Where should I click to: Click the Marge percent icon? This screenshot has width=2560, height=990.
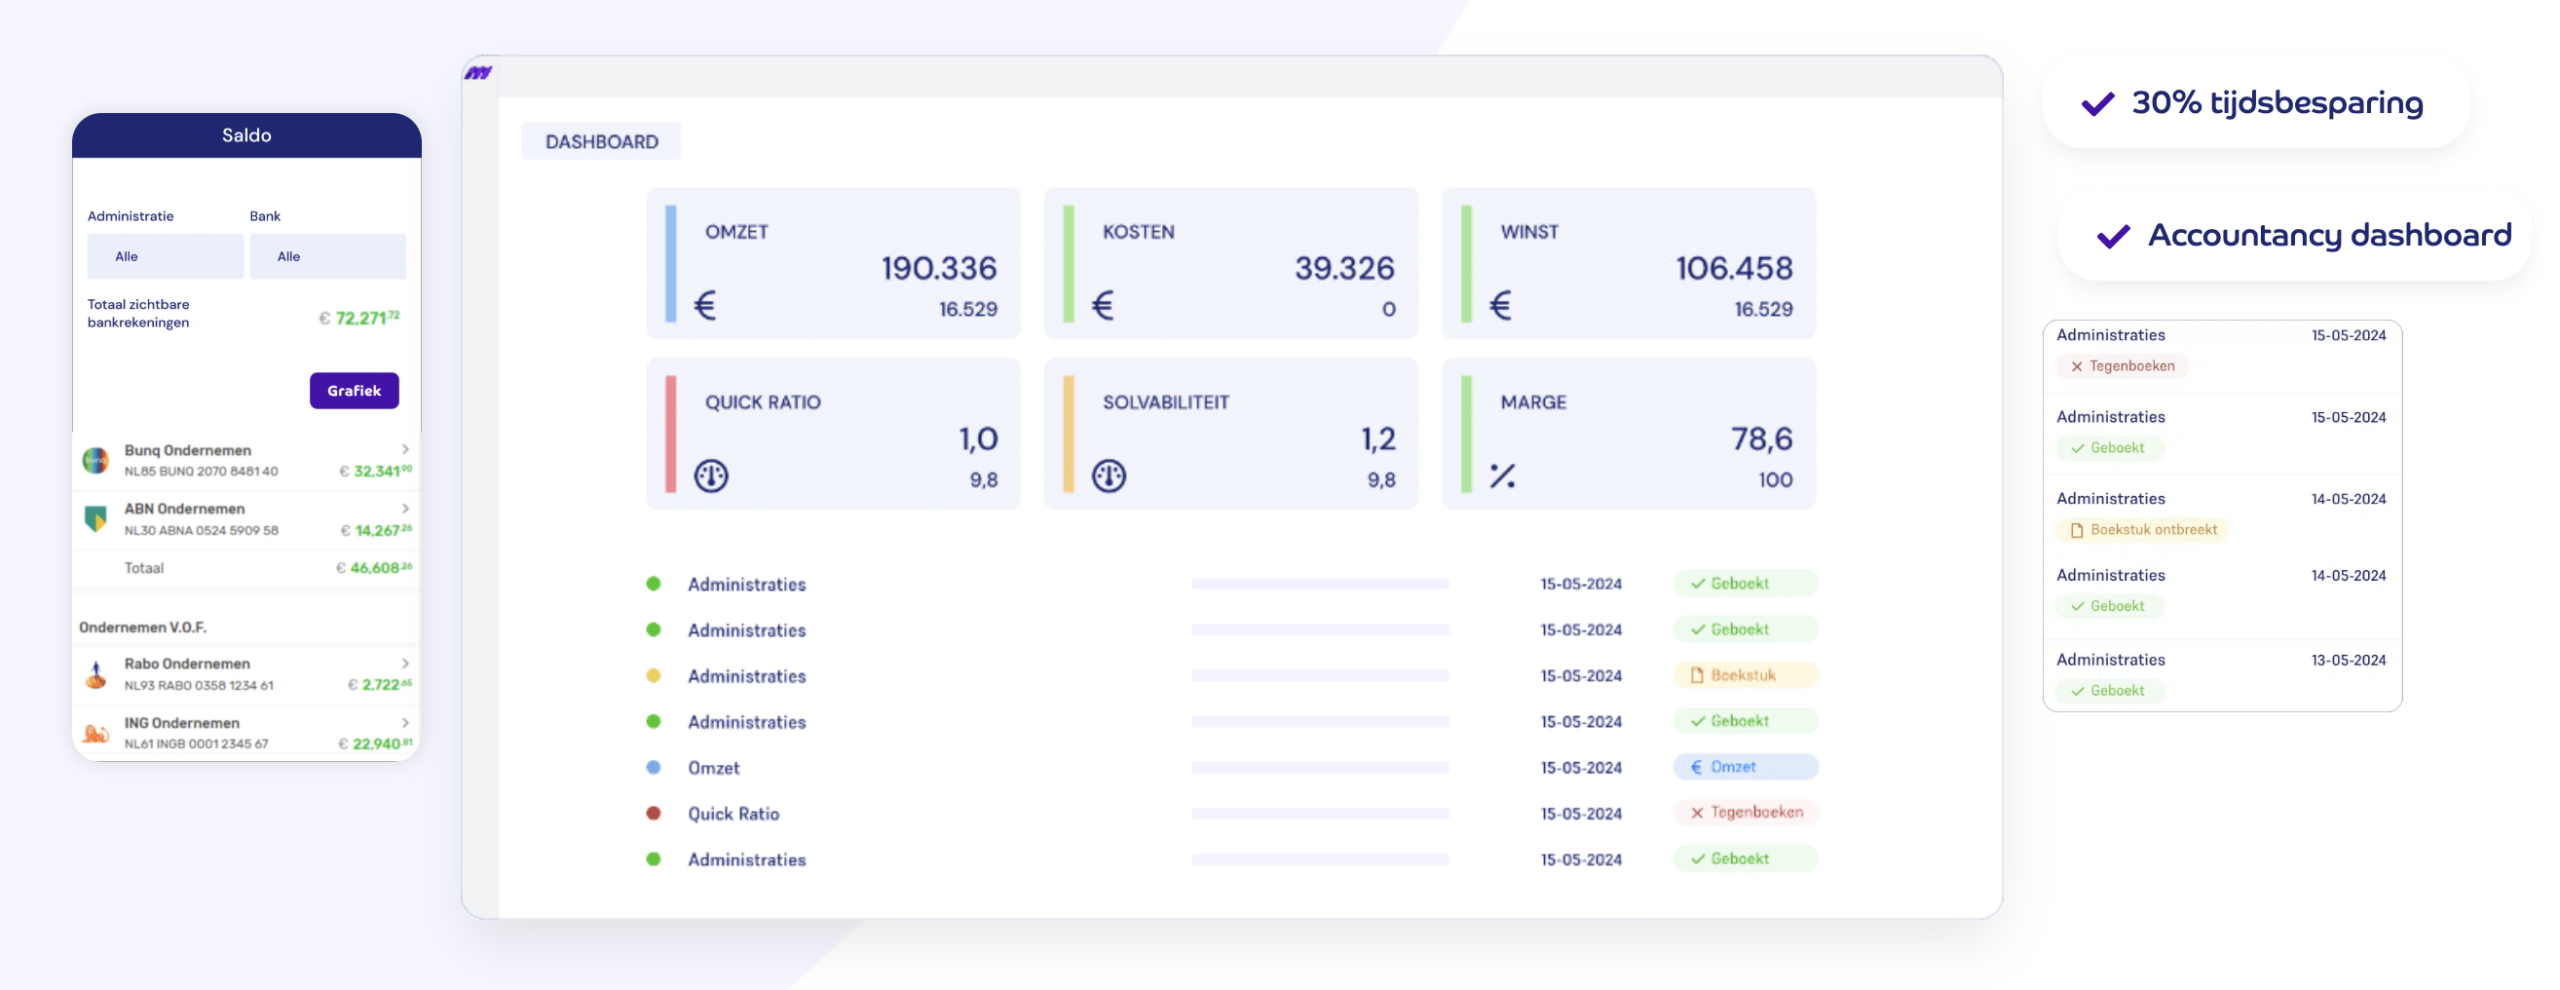[x=1501, y=476]
